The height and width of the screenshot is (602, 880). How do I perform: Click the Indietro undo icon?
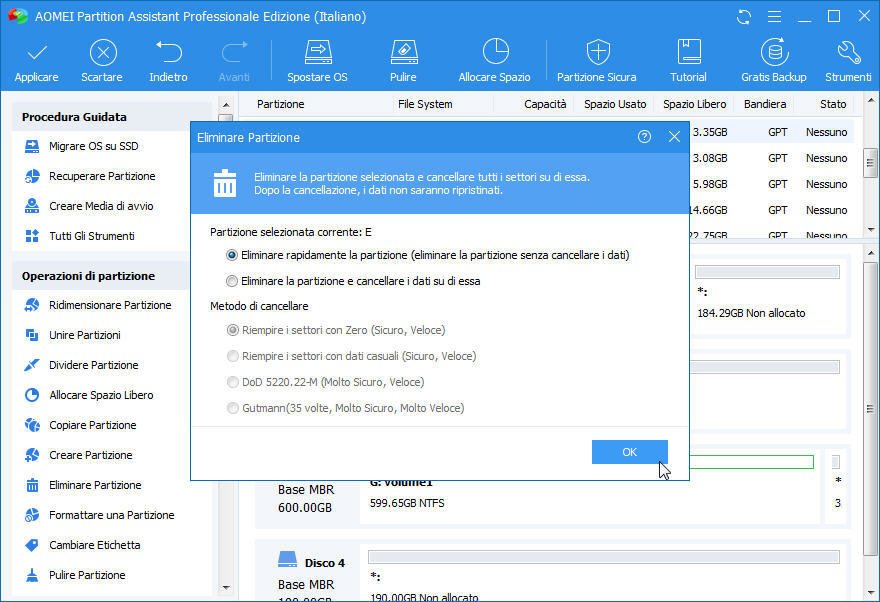[x=168, y=52]
